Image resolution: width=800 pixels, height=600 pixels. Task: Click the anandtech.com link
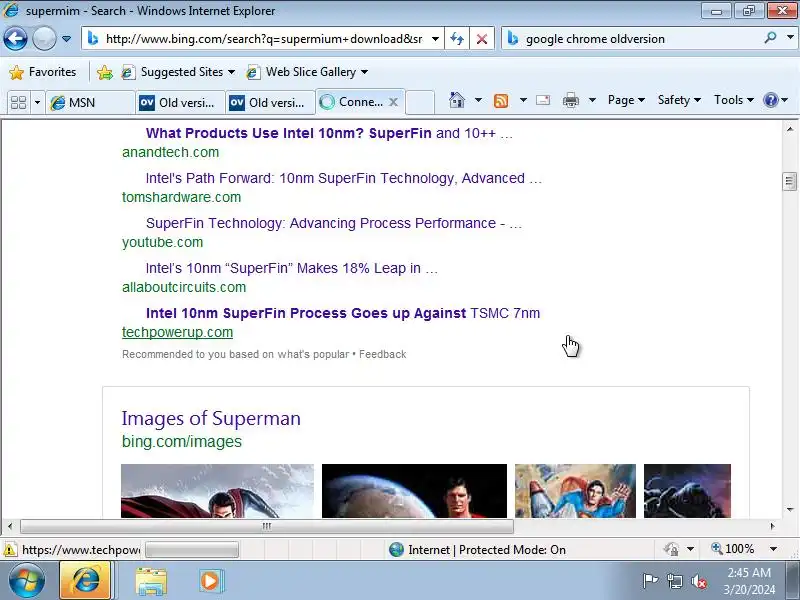point(170,152)
